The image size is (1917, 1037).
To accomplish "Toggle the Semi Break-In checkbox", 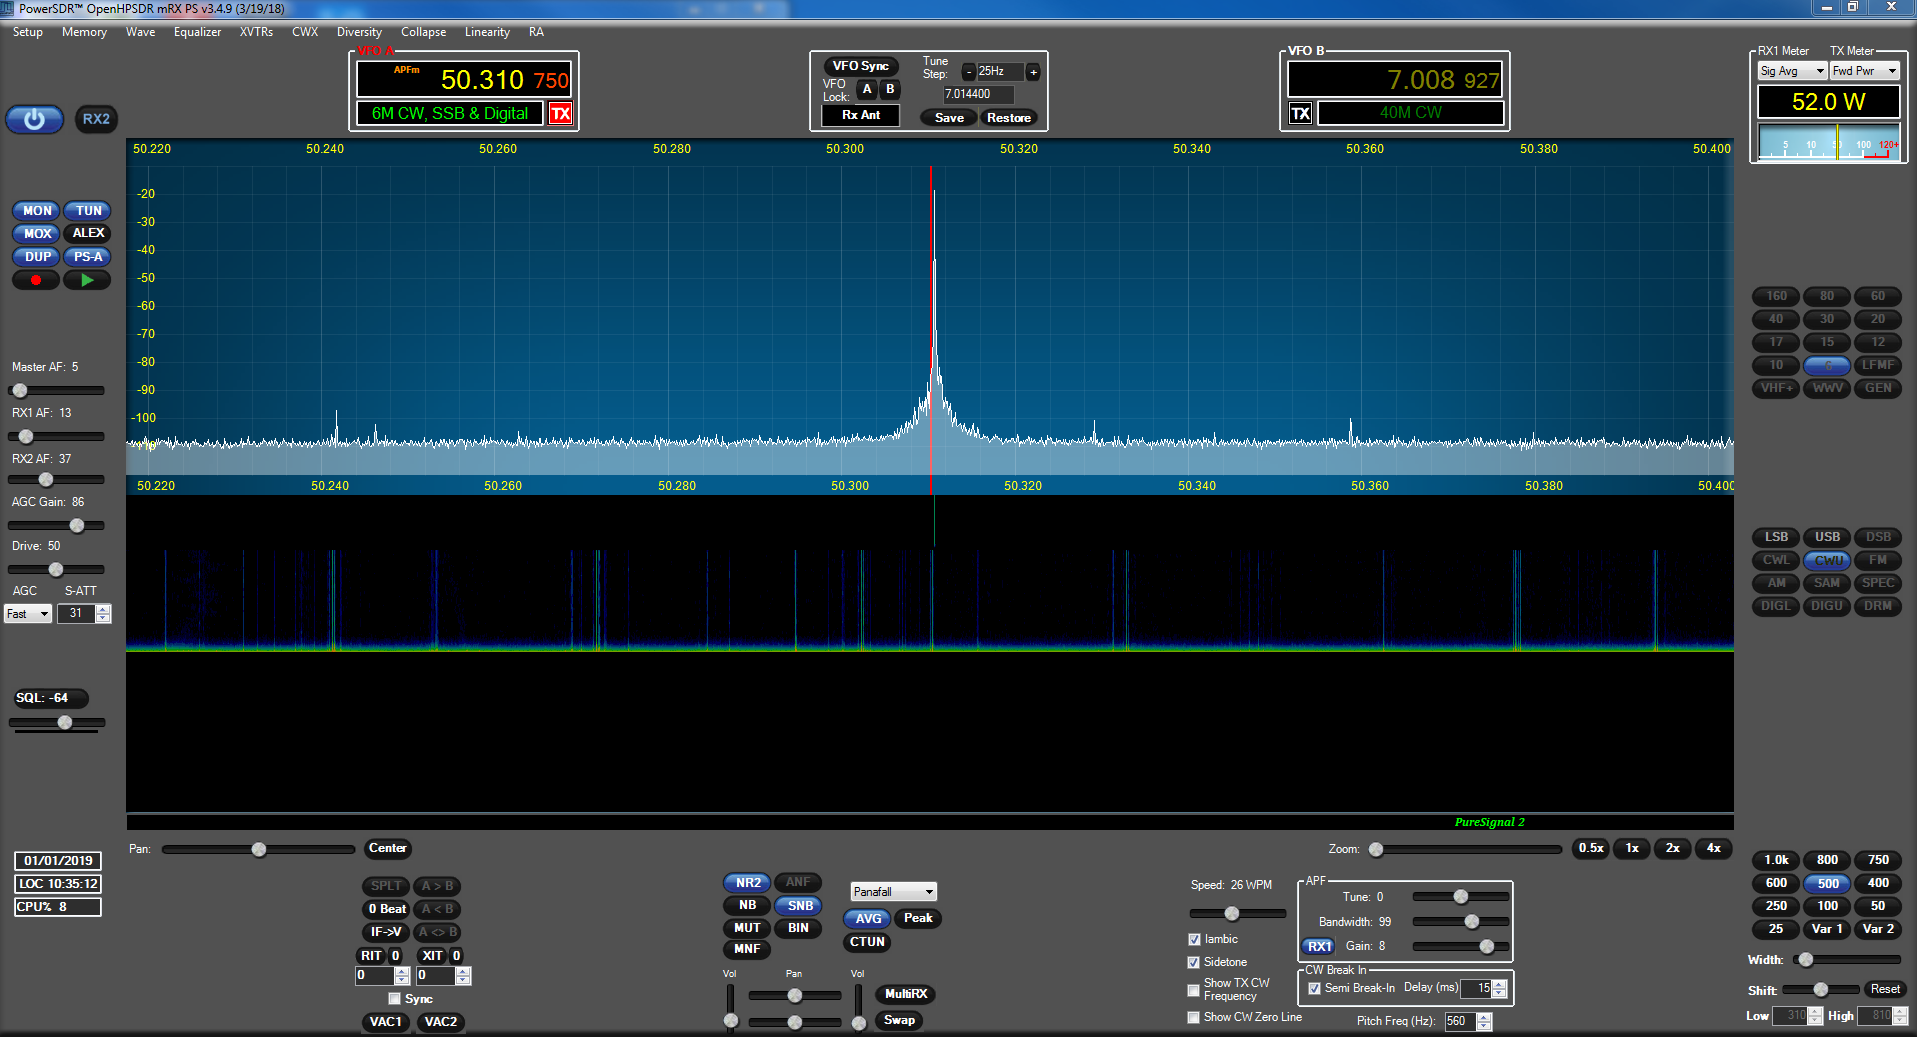I will [x=1315, y=989].
